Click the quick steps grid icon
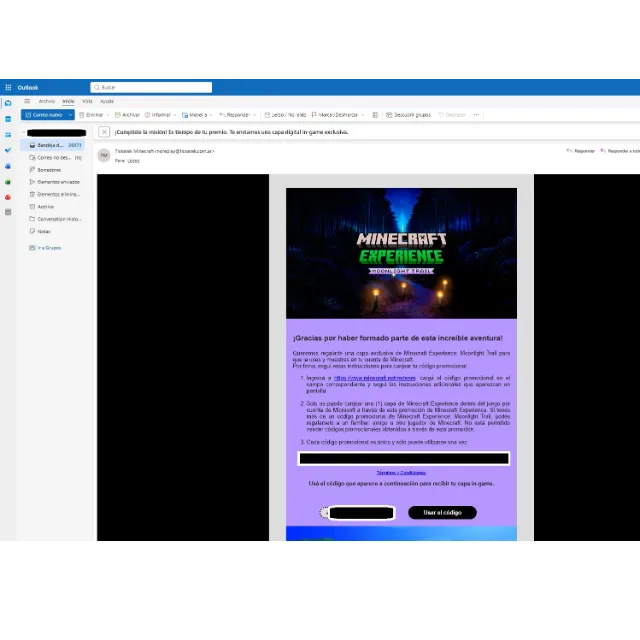Screen dimensions: 640x640 (375, 115)
